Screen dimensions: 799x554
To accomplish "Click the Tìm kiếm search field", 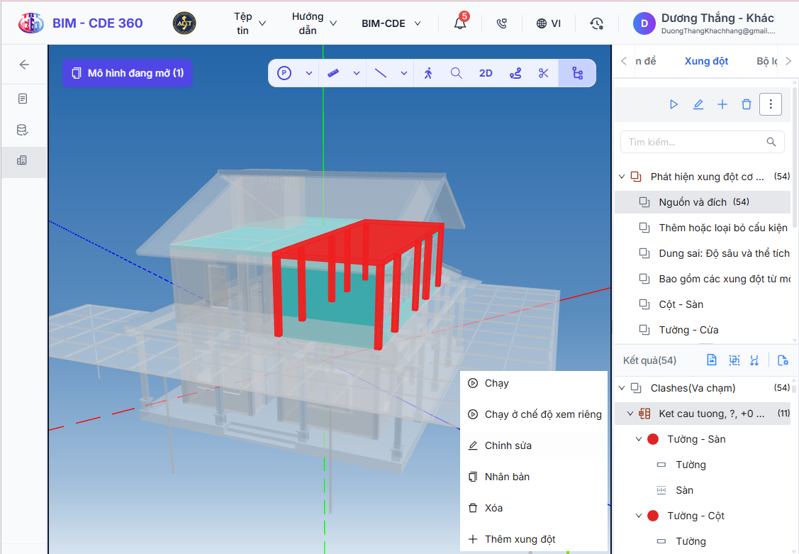I will click(702, 142).
